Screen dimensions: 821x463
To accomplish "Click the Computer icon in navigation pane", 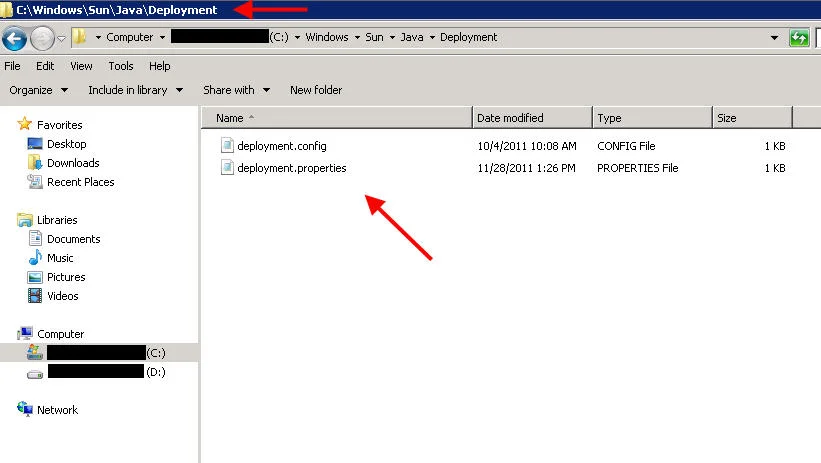I will tap(25, 333).
